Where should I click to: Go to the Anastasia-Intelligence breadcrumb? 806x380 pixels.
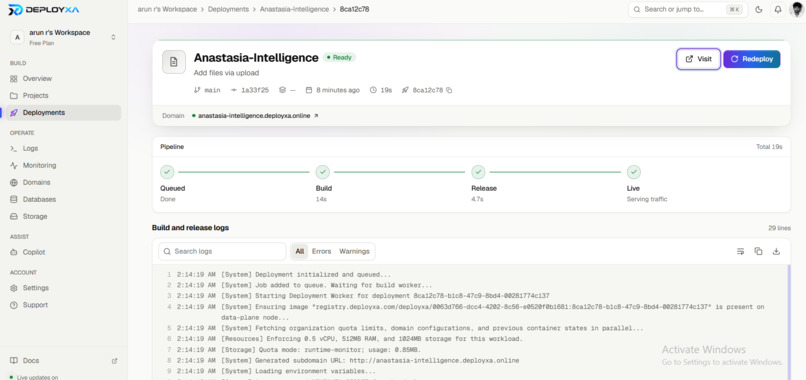click(294, 9)
